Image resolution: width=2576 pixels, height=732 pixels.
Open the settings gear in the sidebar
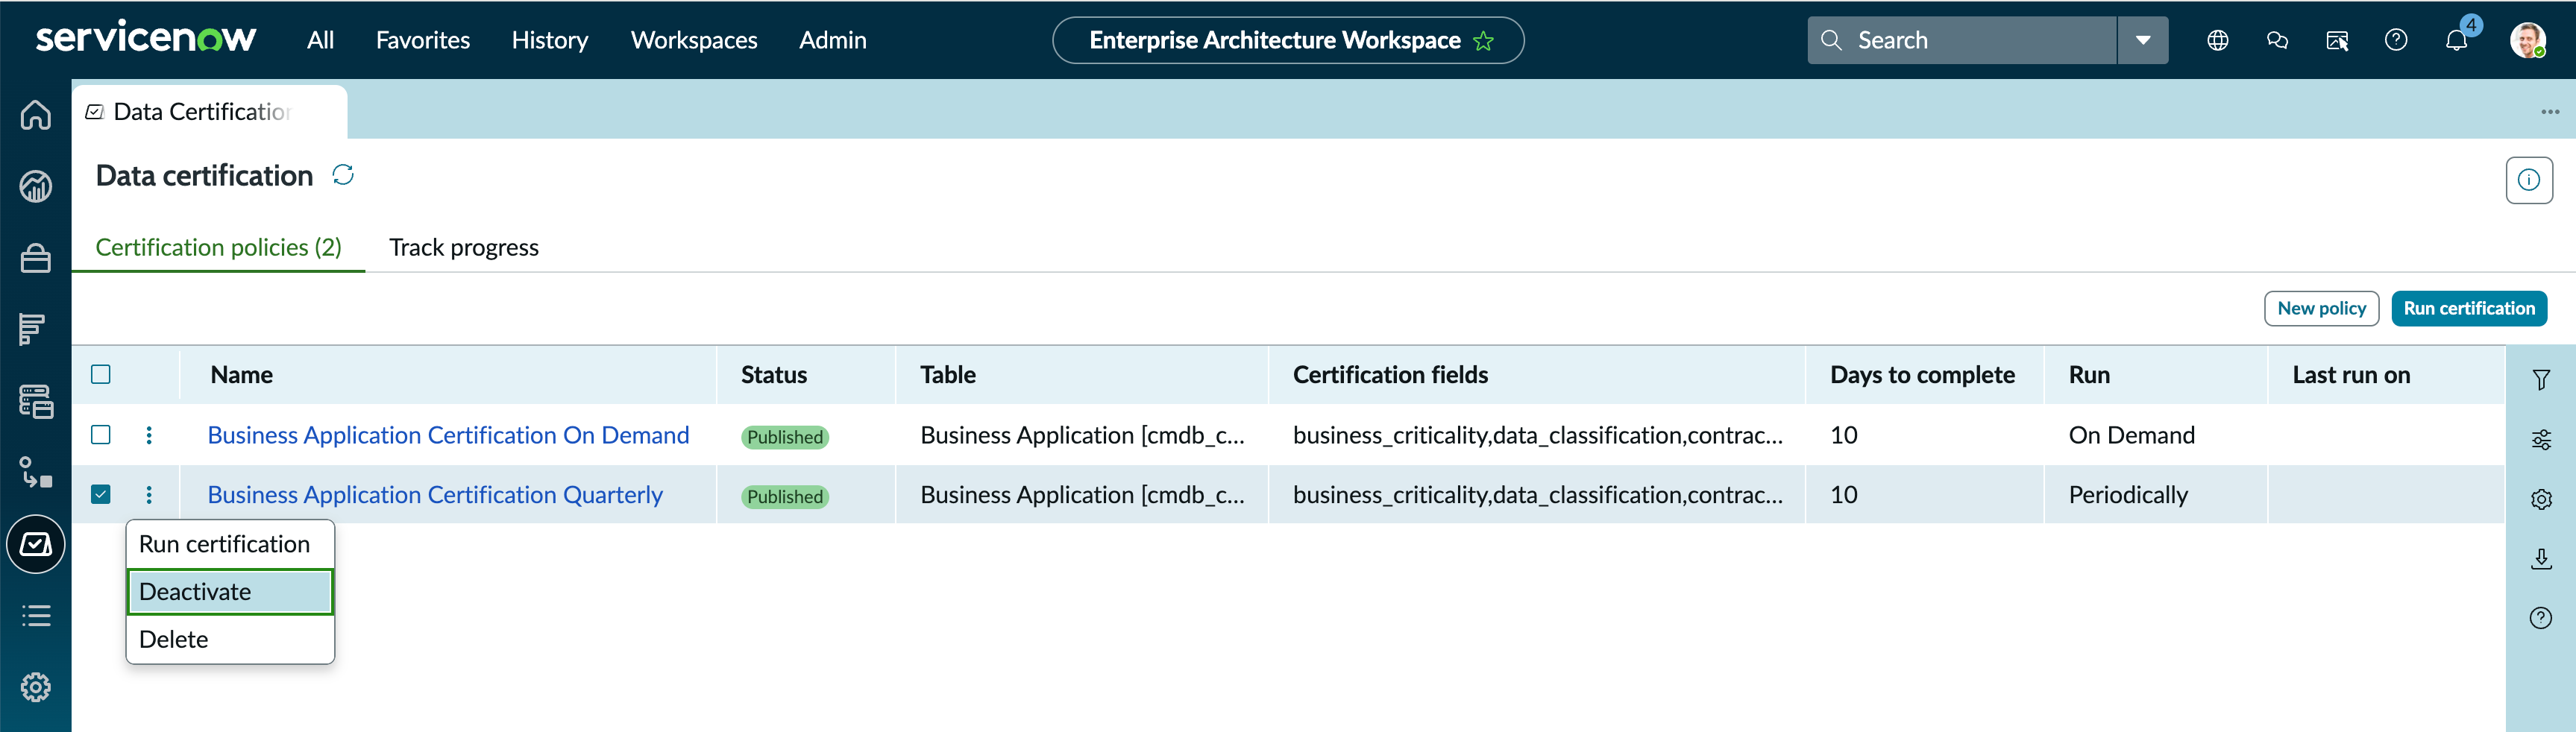[36, 687]
